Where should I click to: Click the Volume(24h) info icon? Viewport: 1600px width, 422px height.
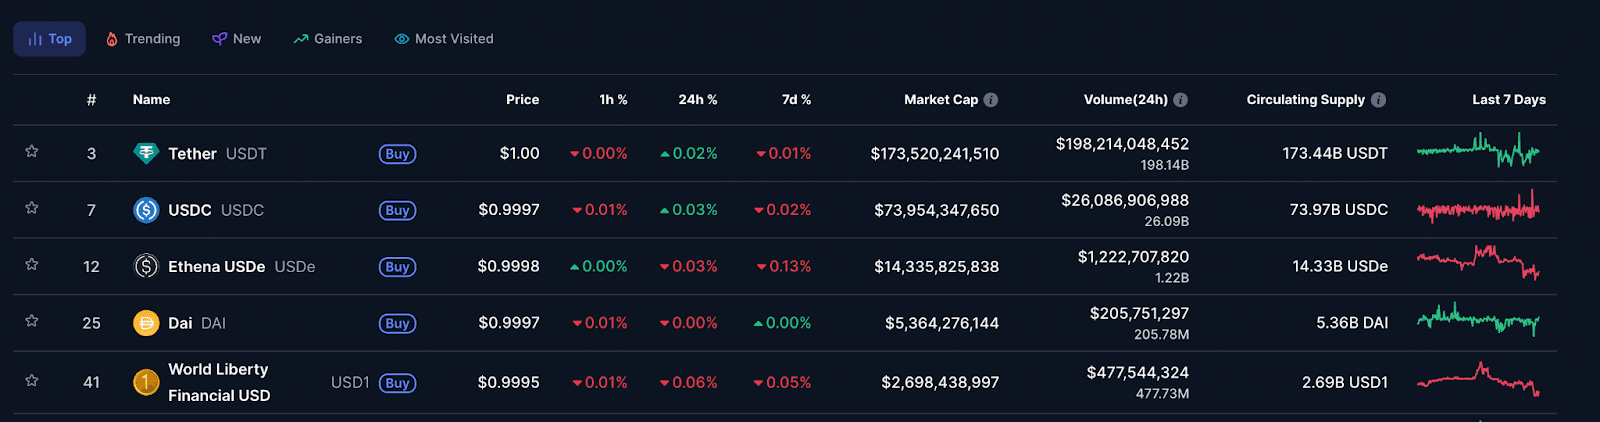[1181, 100]
